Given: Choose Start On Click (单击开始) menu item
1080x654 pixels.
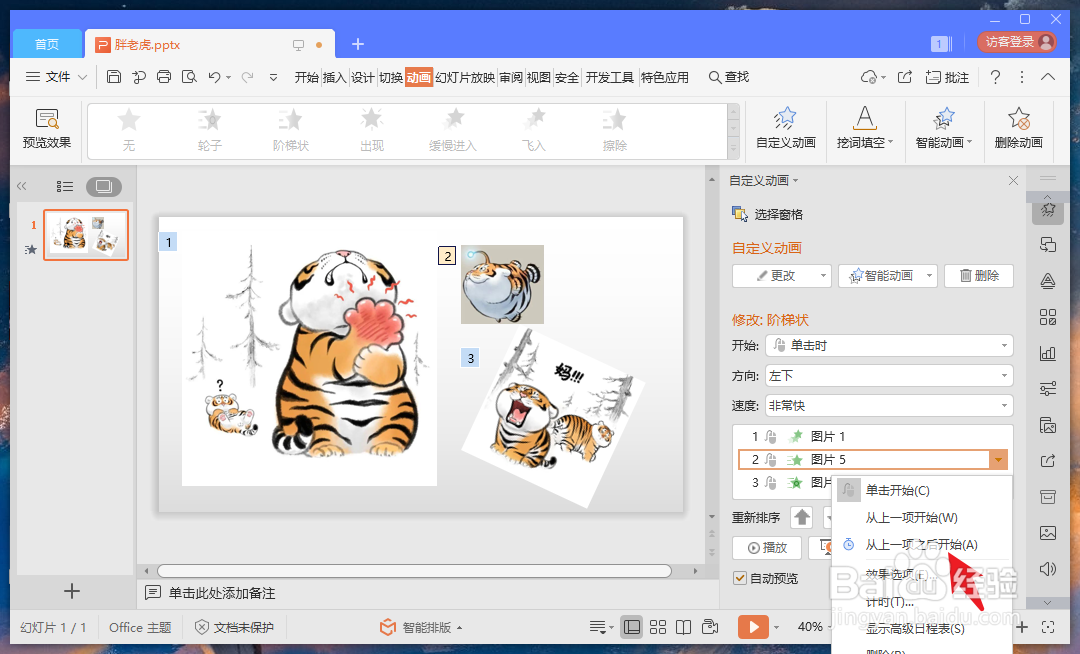Looking at the screenshot, I should [922, 490].
